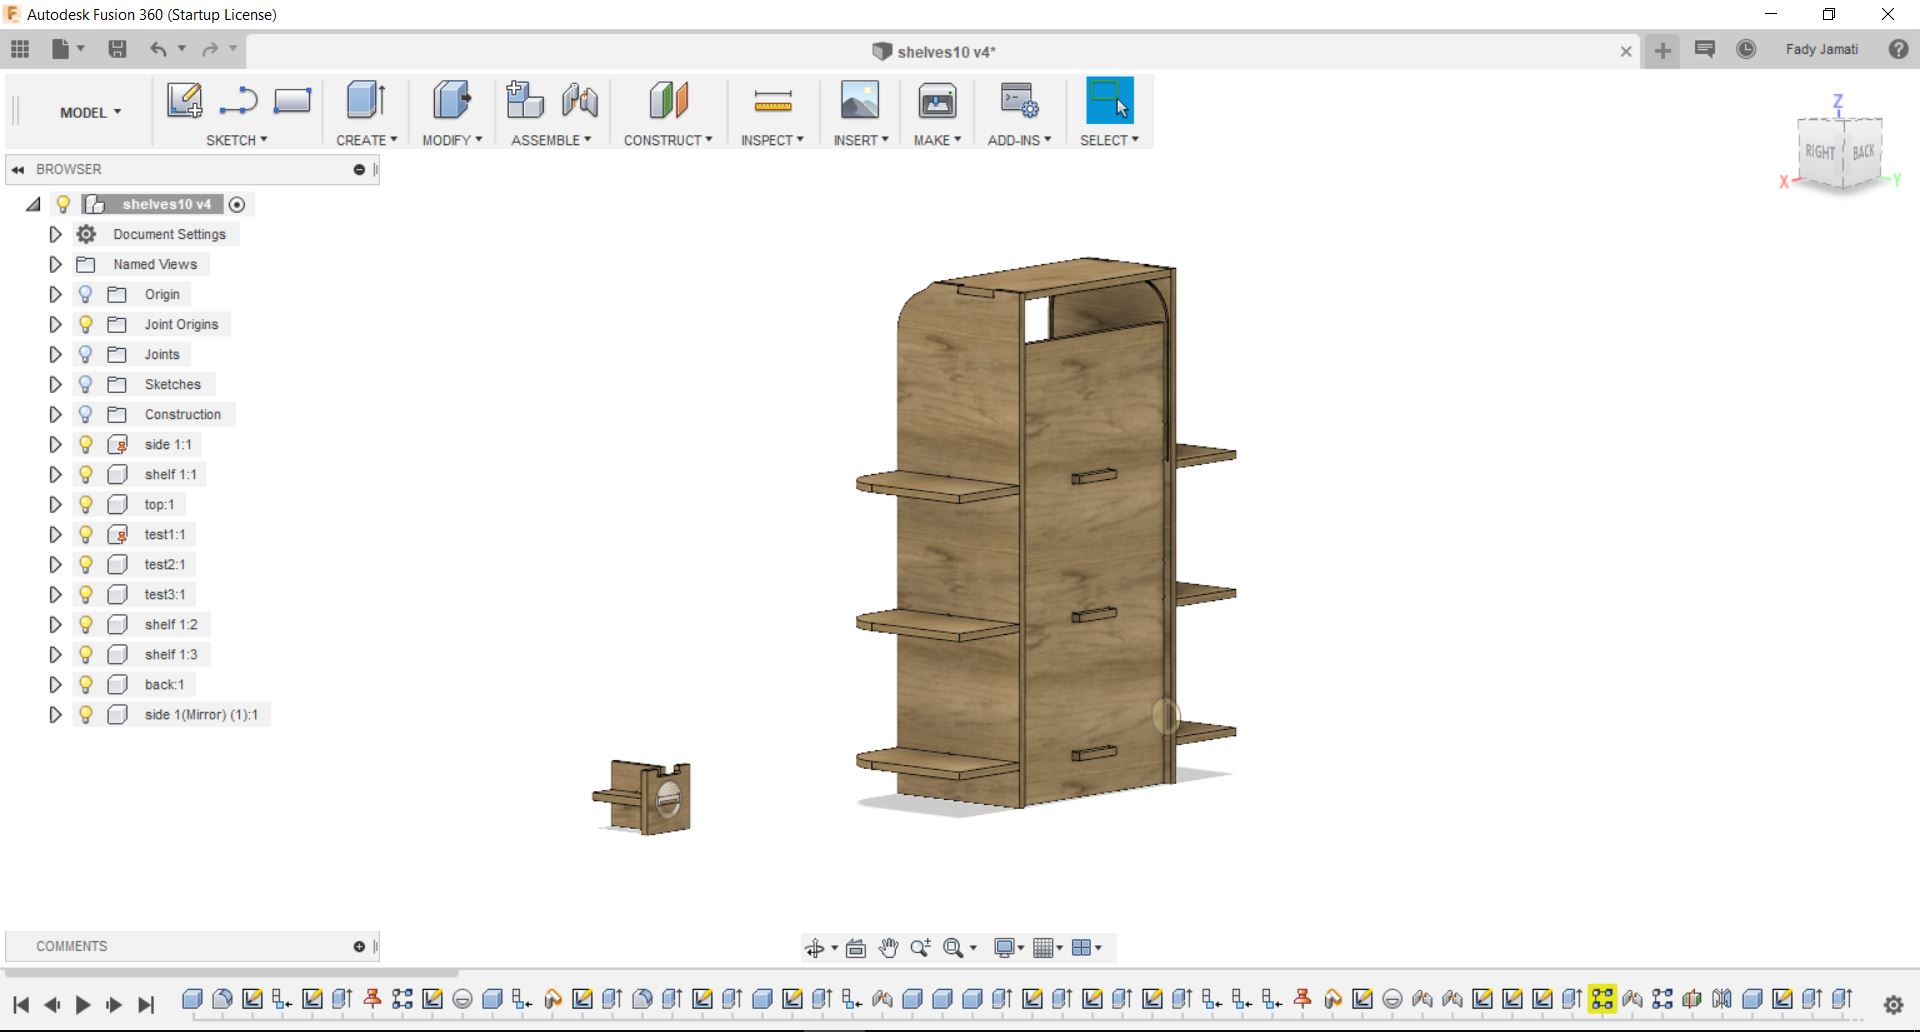Go to end of timeline
Viewport: 1920px width, 1032px height.
click(x=146, y=1005)
